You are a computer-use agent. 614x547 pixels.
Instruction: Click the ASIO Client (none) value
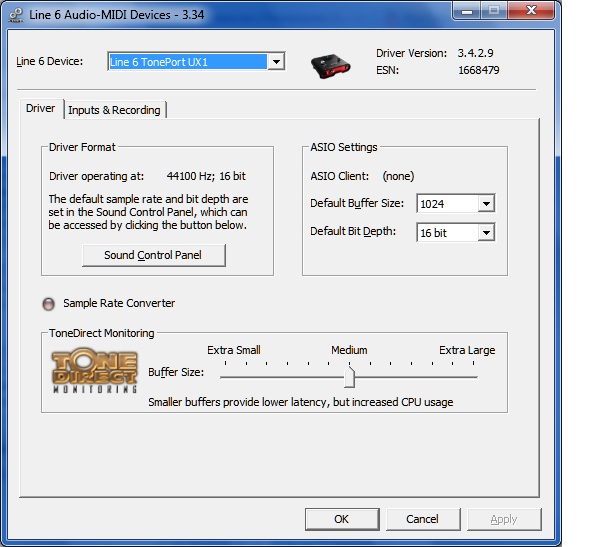pyautogui.click(x=398, y=176)
